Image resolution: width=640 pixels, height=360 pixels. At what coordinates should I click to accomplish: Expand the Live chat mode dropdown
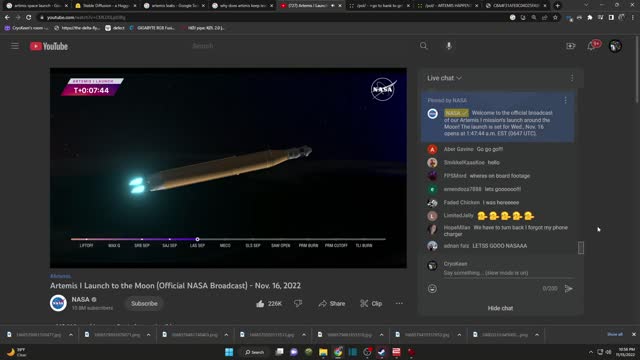point(444,78)
